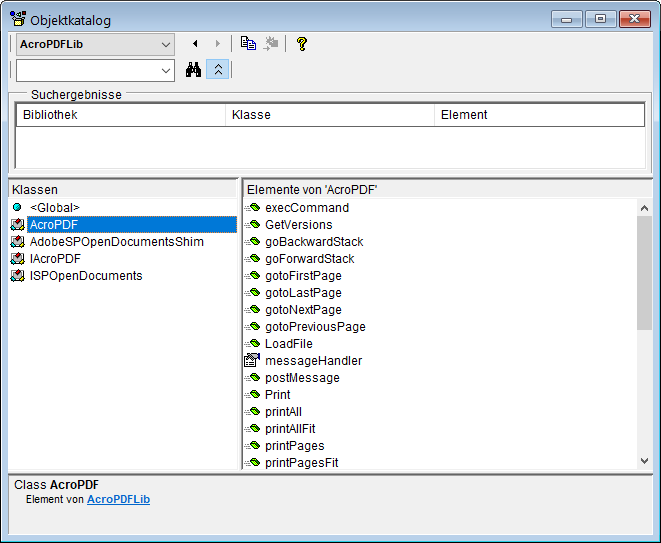Click the green Global sphere icon

click(17, 207)
